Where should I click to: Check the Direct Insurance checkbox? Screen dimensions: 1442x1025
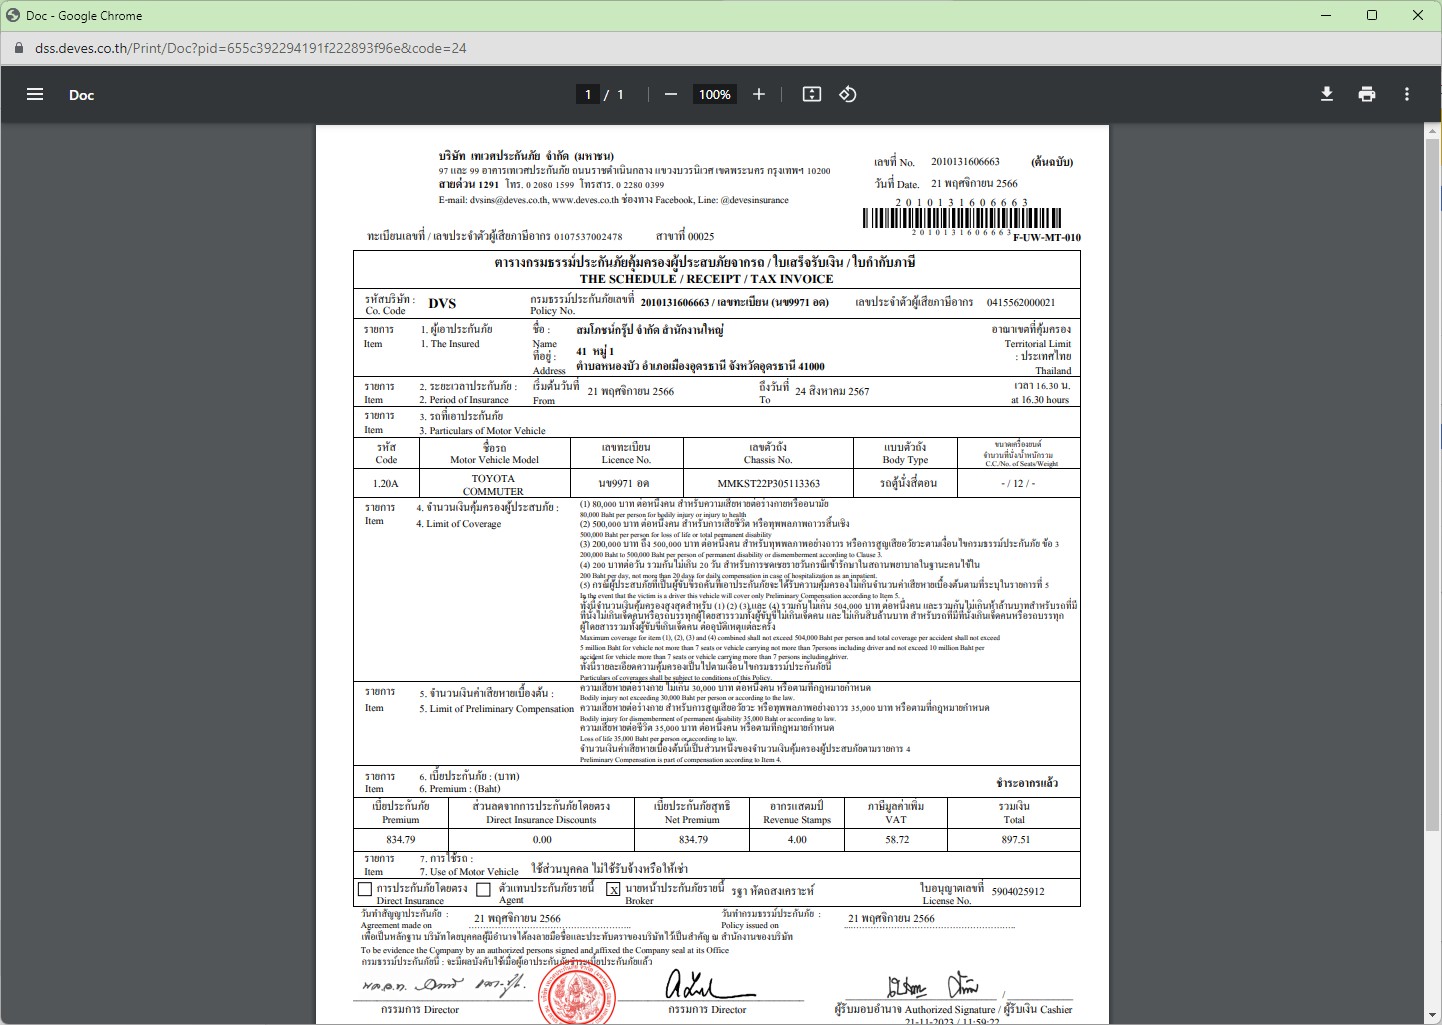click(365, 888)
